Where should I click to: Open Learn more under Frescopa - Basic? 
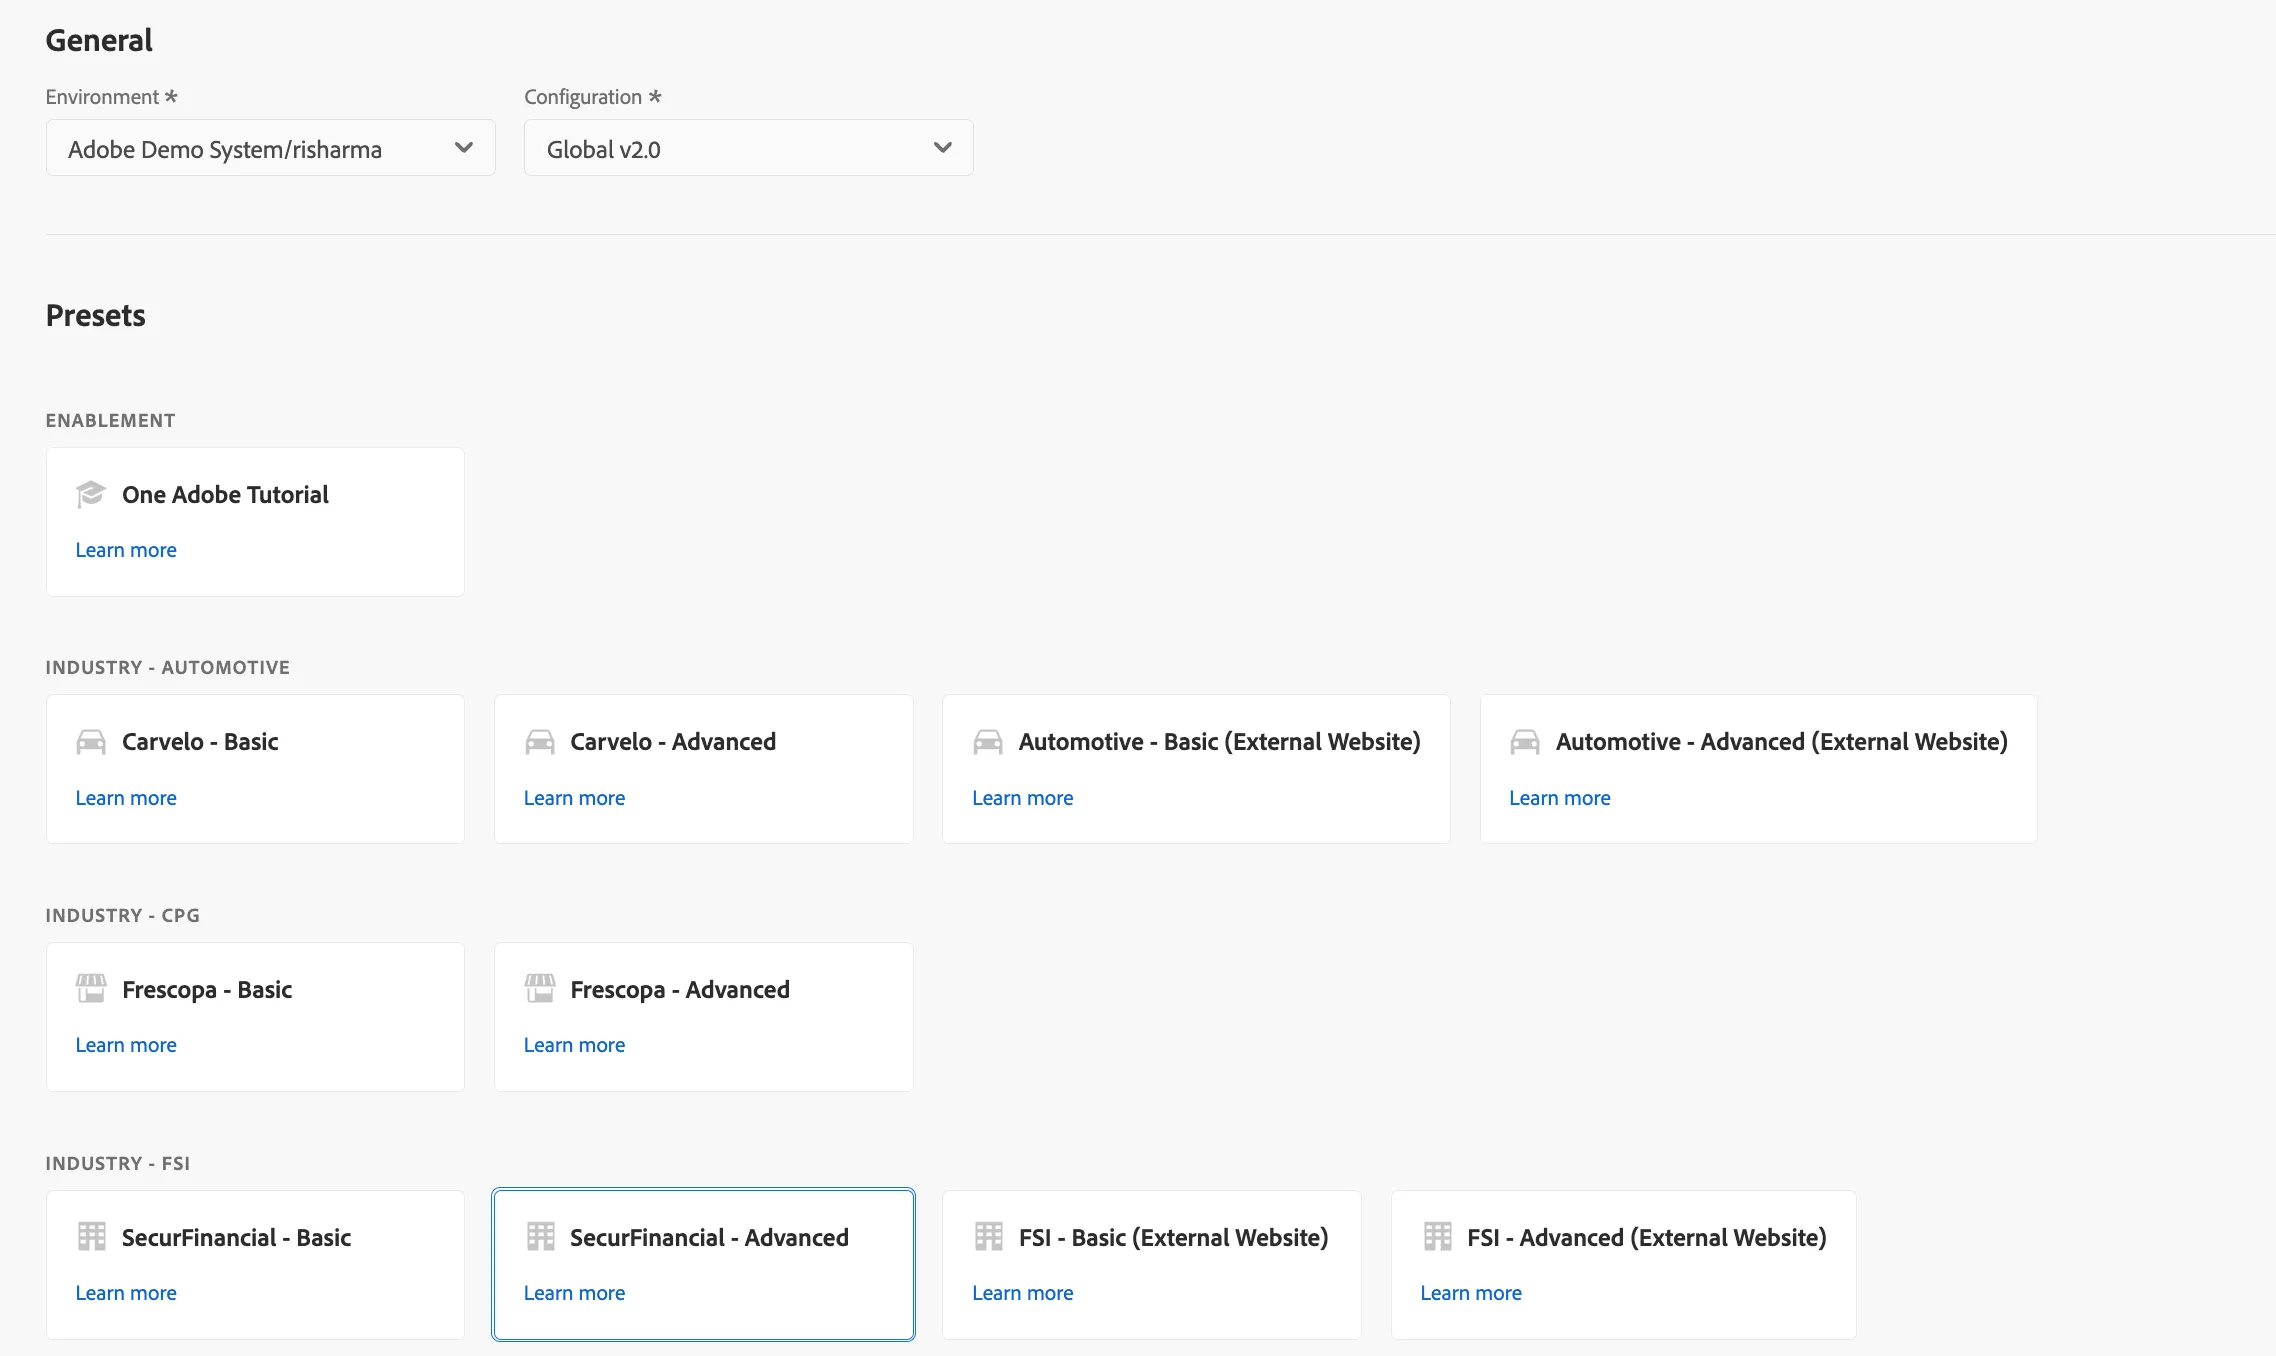coord(126,1045)
